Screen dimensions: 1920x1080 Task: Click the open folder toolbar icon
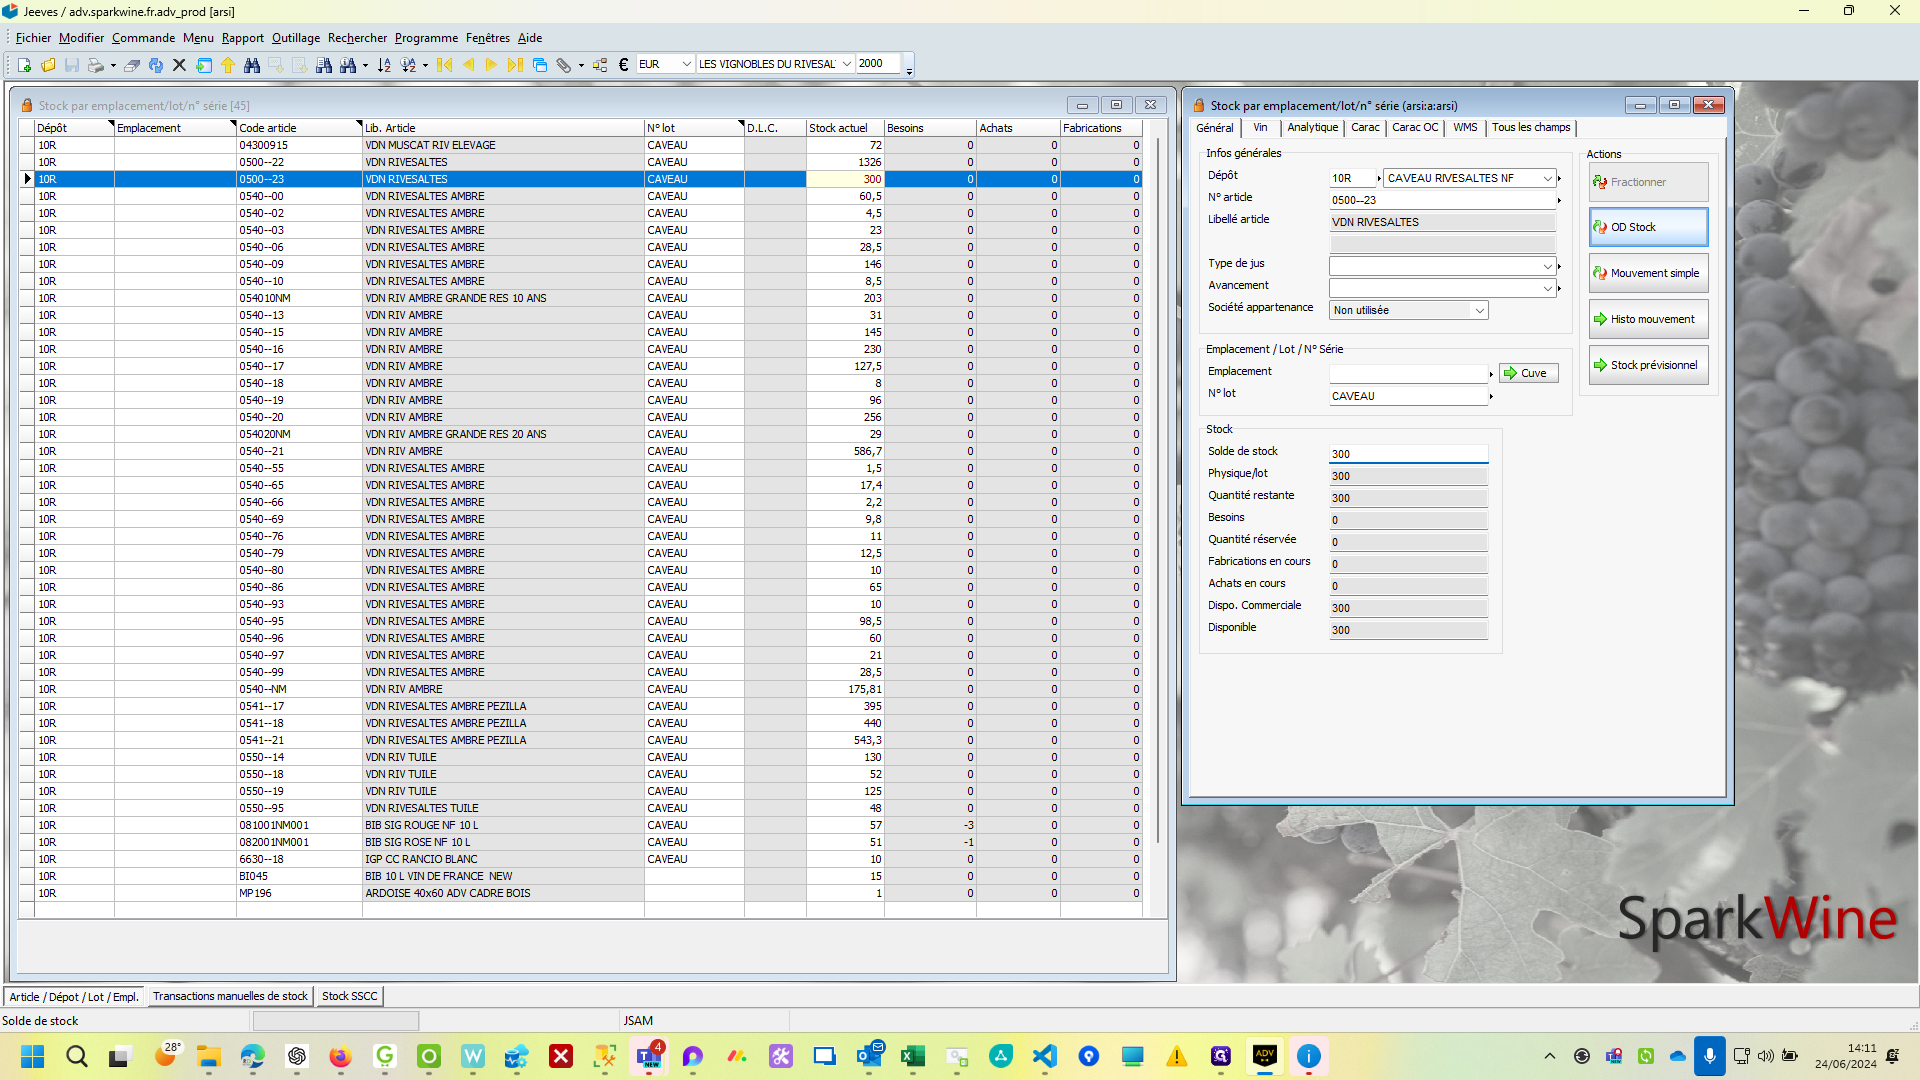[x=48, y=65]
